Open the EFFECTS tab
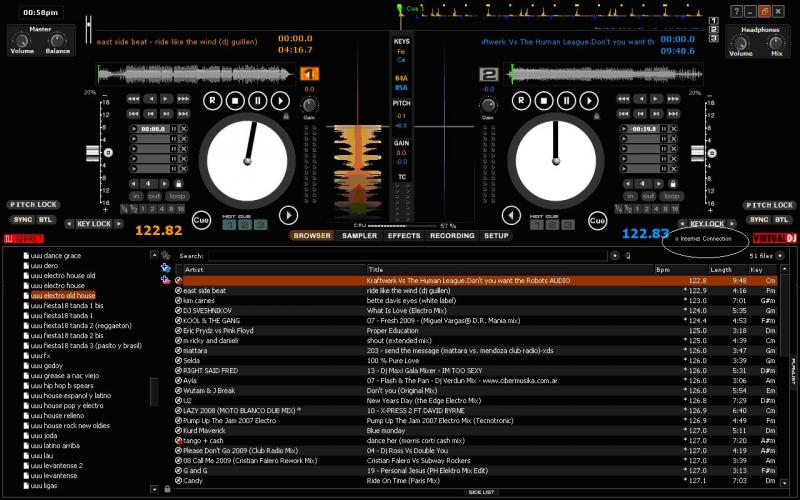 (404, 236)
